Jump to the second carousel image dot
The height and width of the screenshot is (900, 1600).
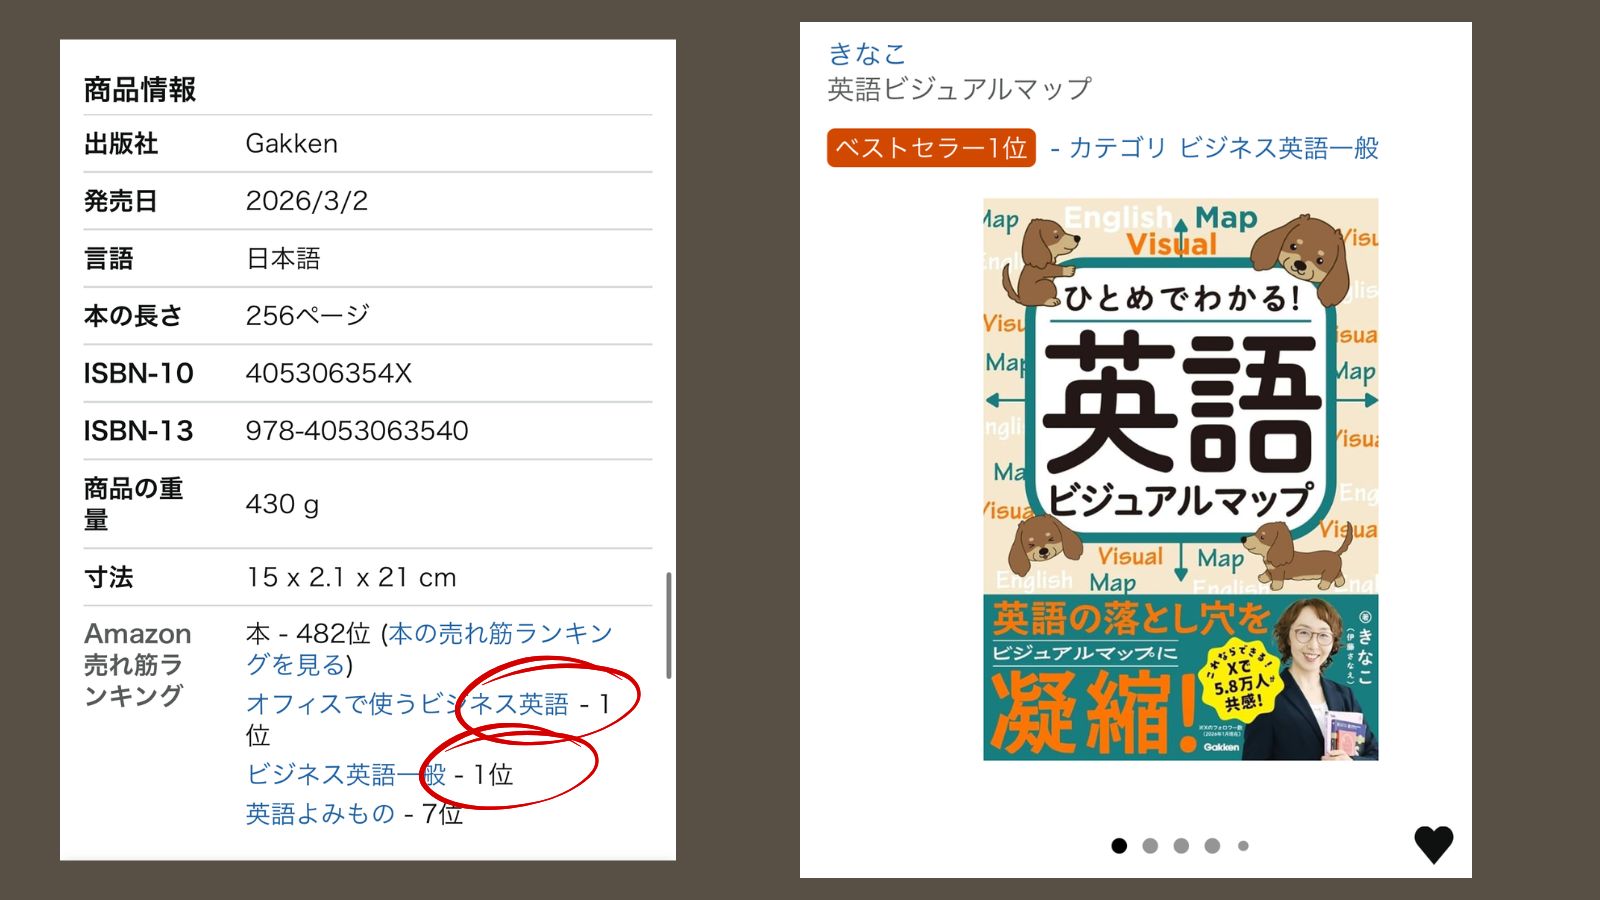coord(1150,846)
